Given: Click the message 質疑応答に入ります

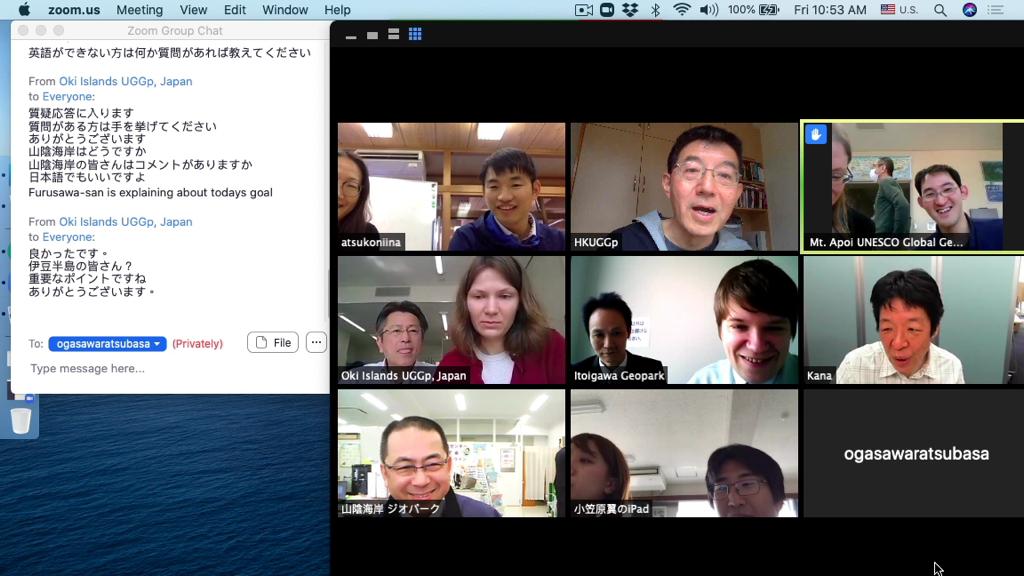Looking at the screenshot, I should click(81, 113).
